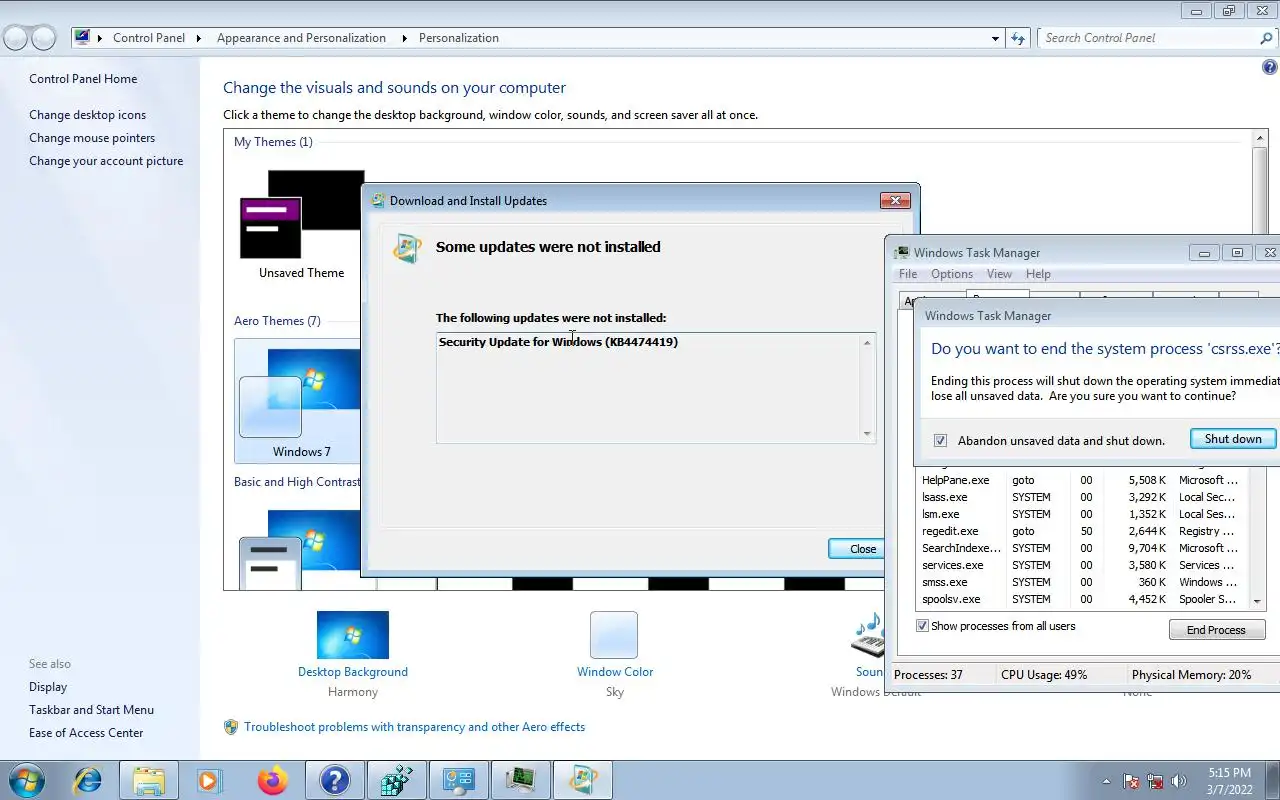Switch to Task Manager taskbar icon
The image size is (1280, 800).
pos(521,779)
